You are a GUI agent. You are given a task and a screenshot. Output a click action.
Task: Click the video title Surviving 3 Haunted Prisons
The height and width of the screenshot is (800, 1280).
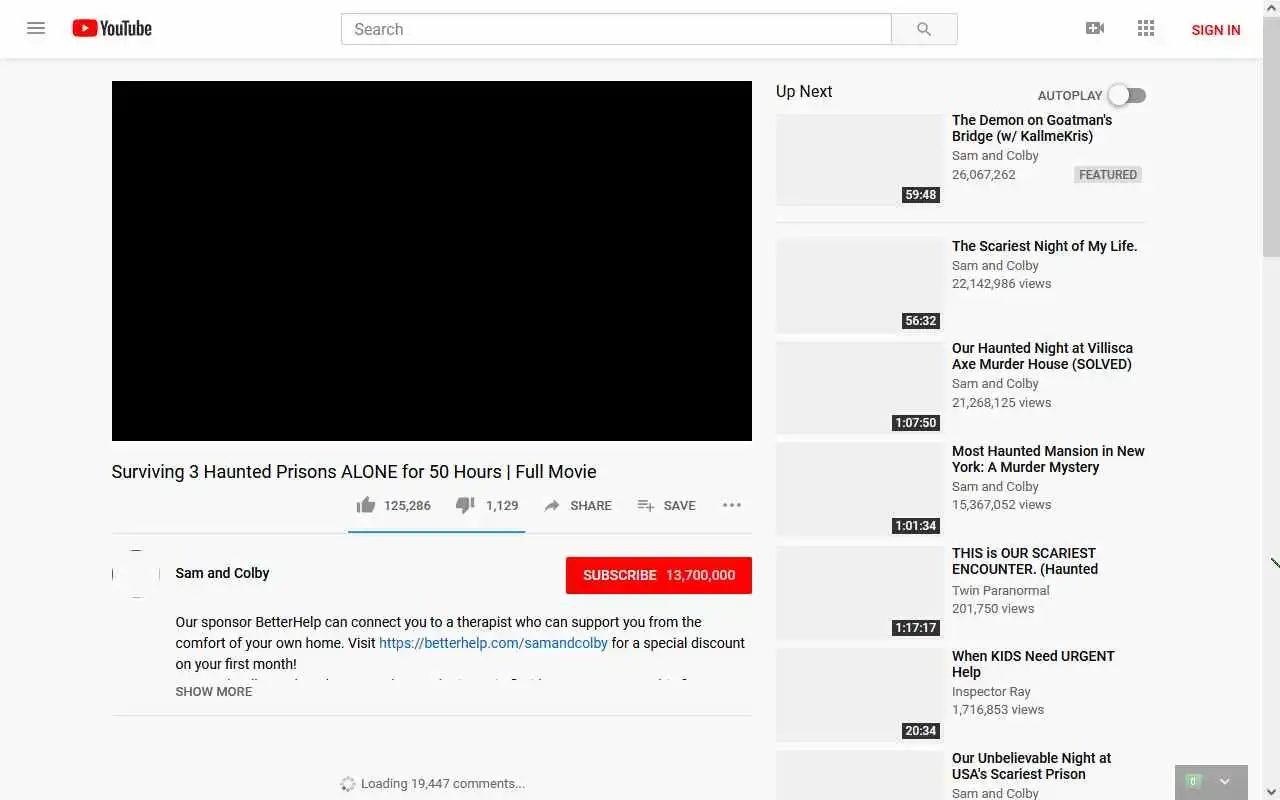[354, 471]
